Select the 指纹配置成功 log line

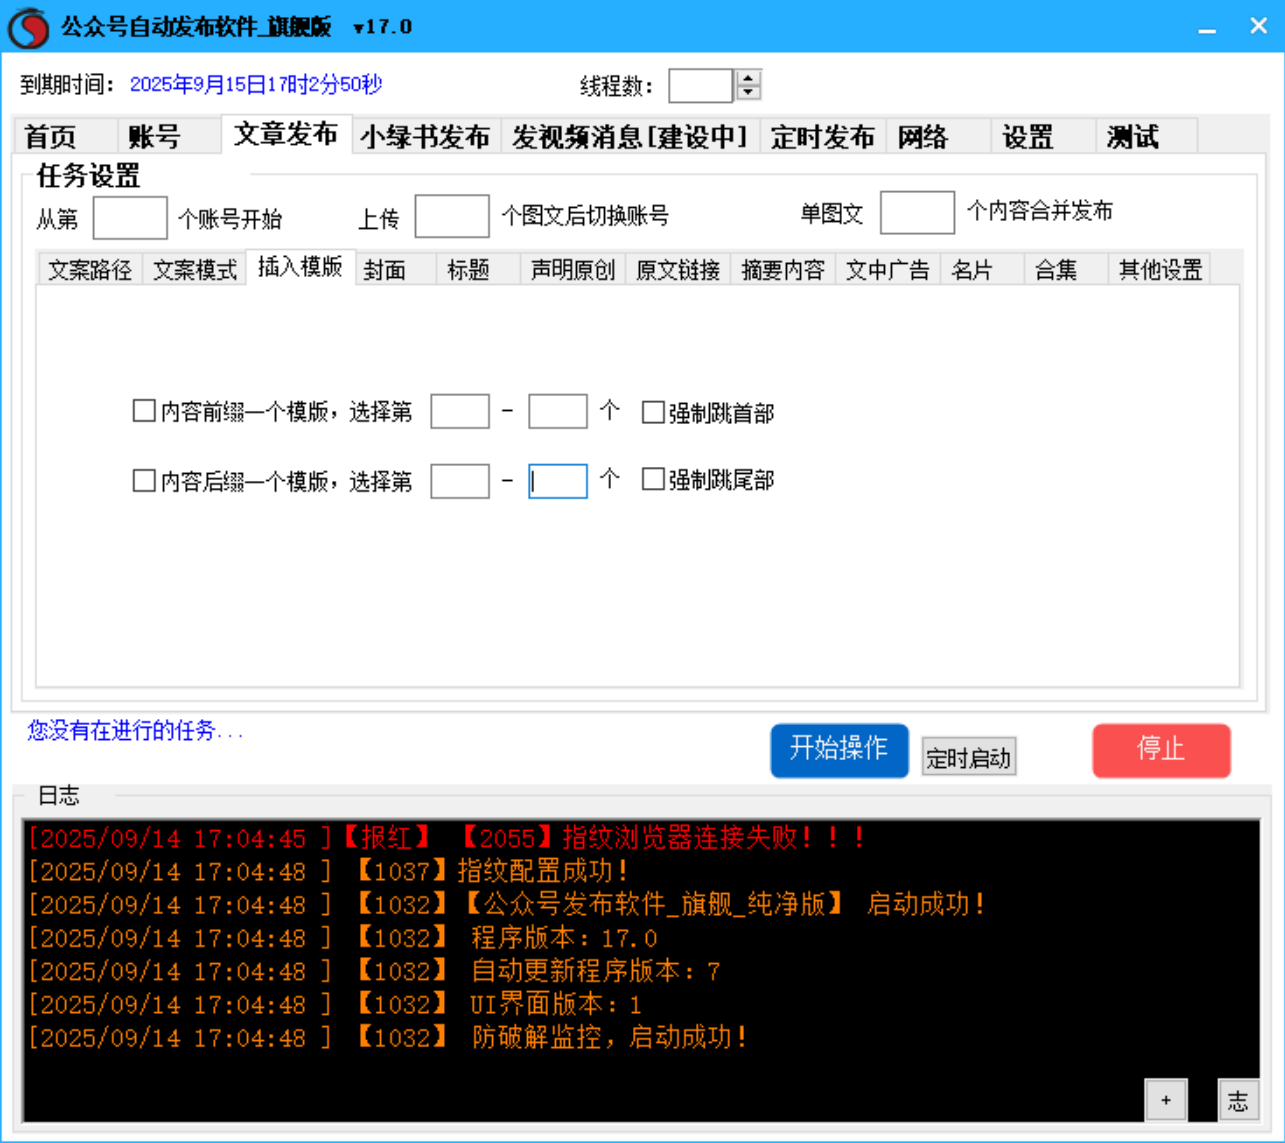point(328,871)
